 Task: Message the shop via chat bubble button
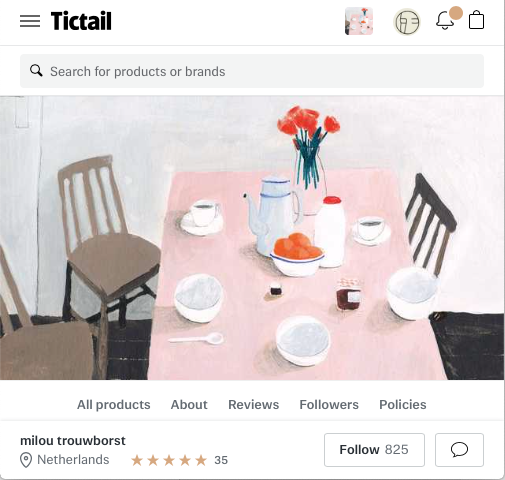pos(459,450)
